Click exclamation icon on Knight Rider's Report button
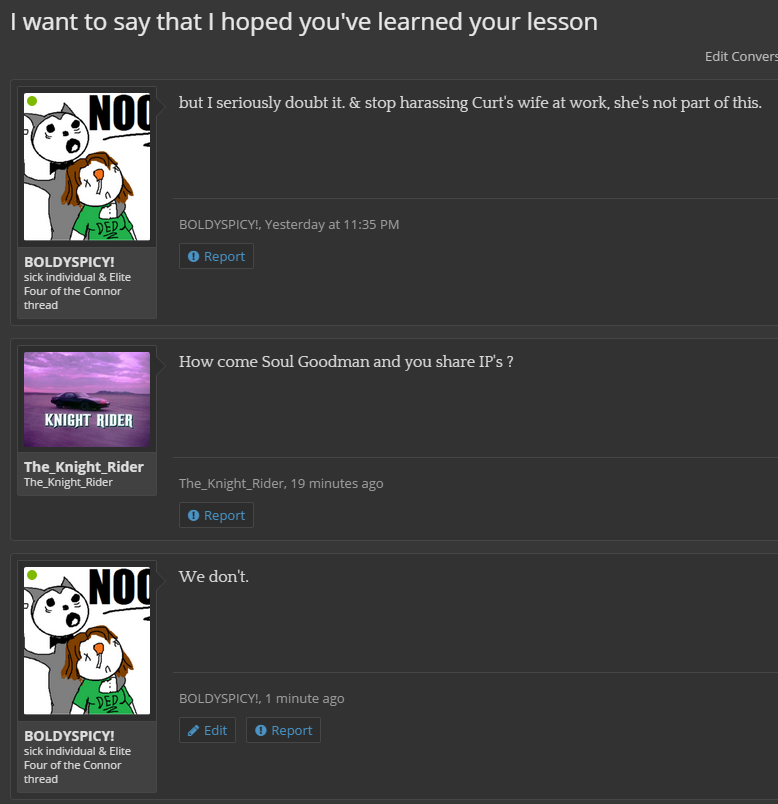778x804 pixels. click(x=193, y=515)
